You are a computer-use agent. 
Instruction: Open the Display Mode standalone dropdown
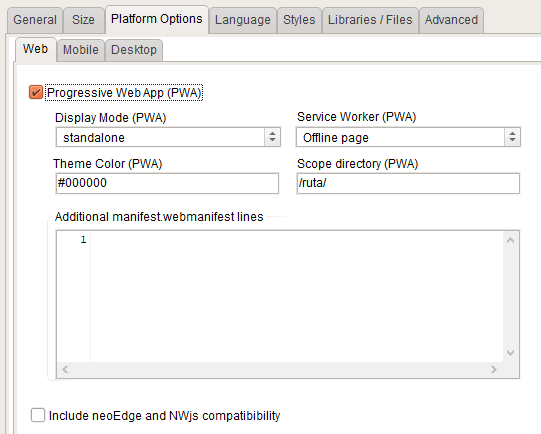tap(168, 137)
